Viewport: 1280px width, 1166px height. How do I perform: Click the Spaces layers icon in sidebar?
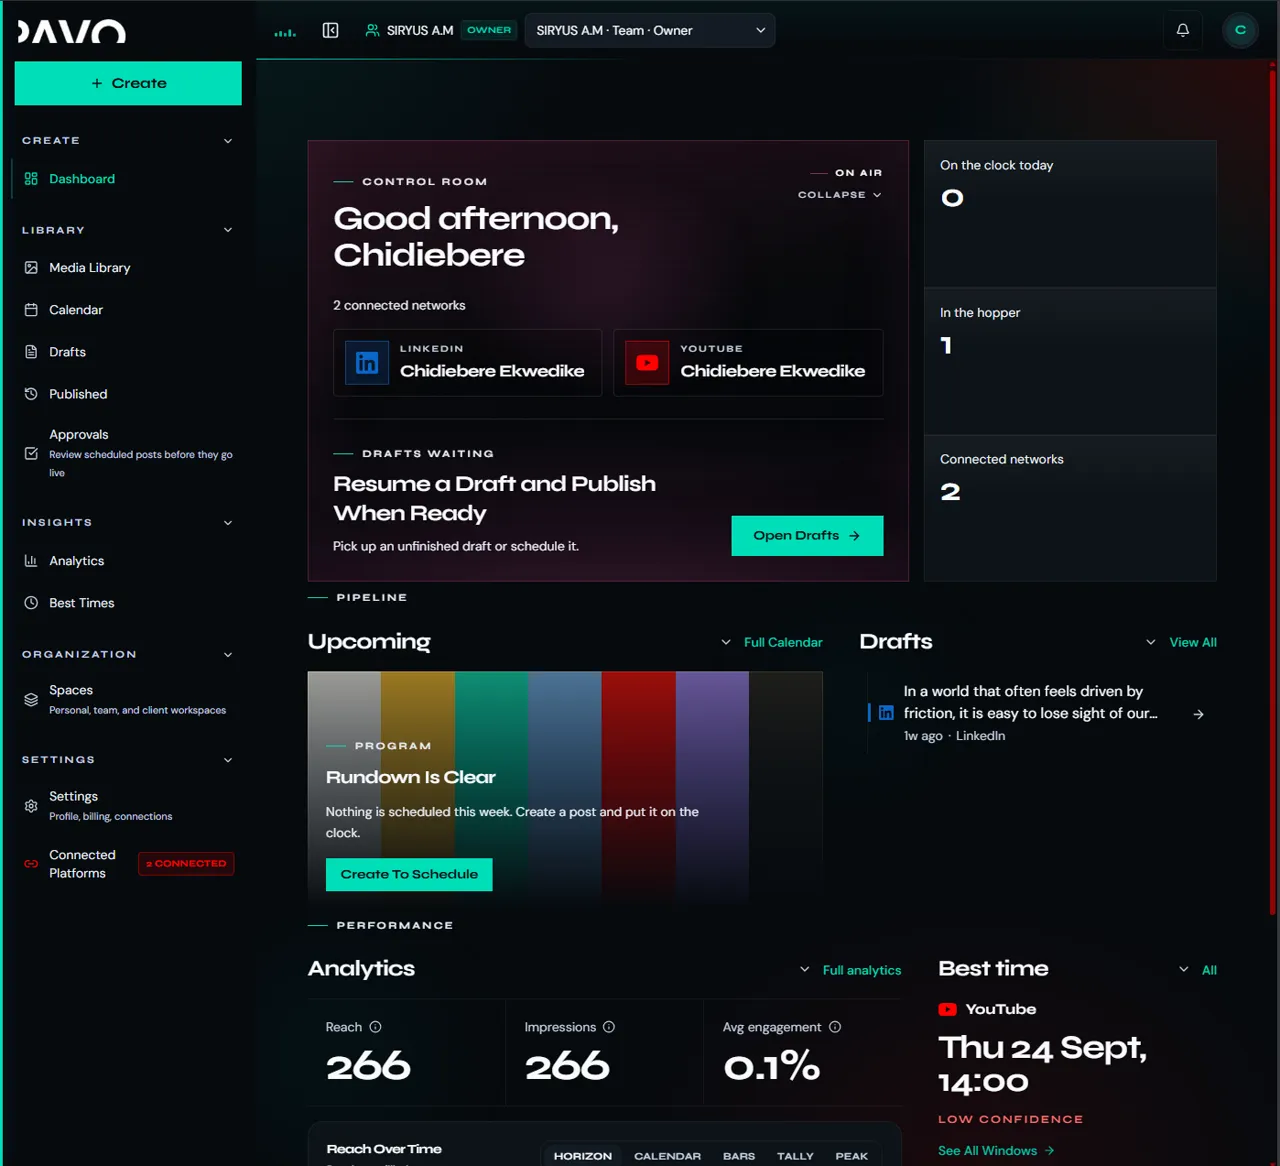(x=31, y=700)
